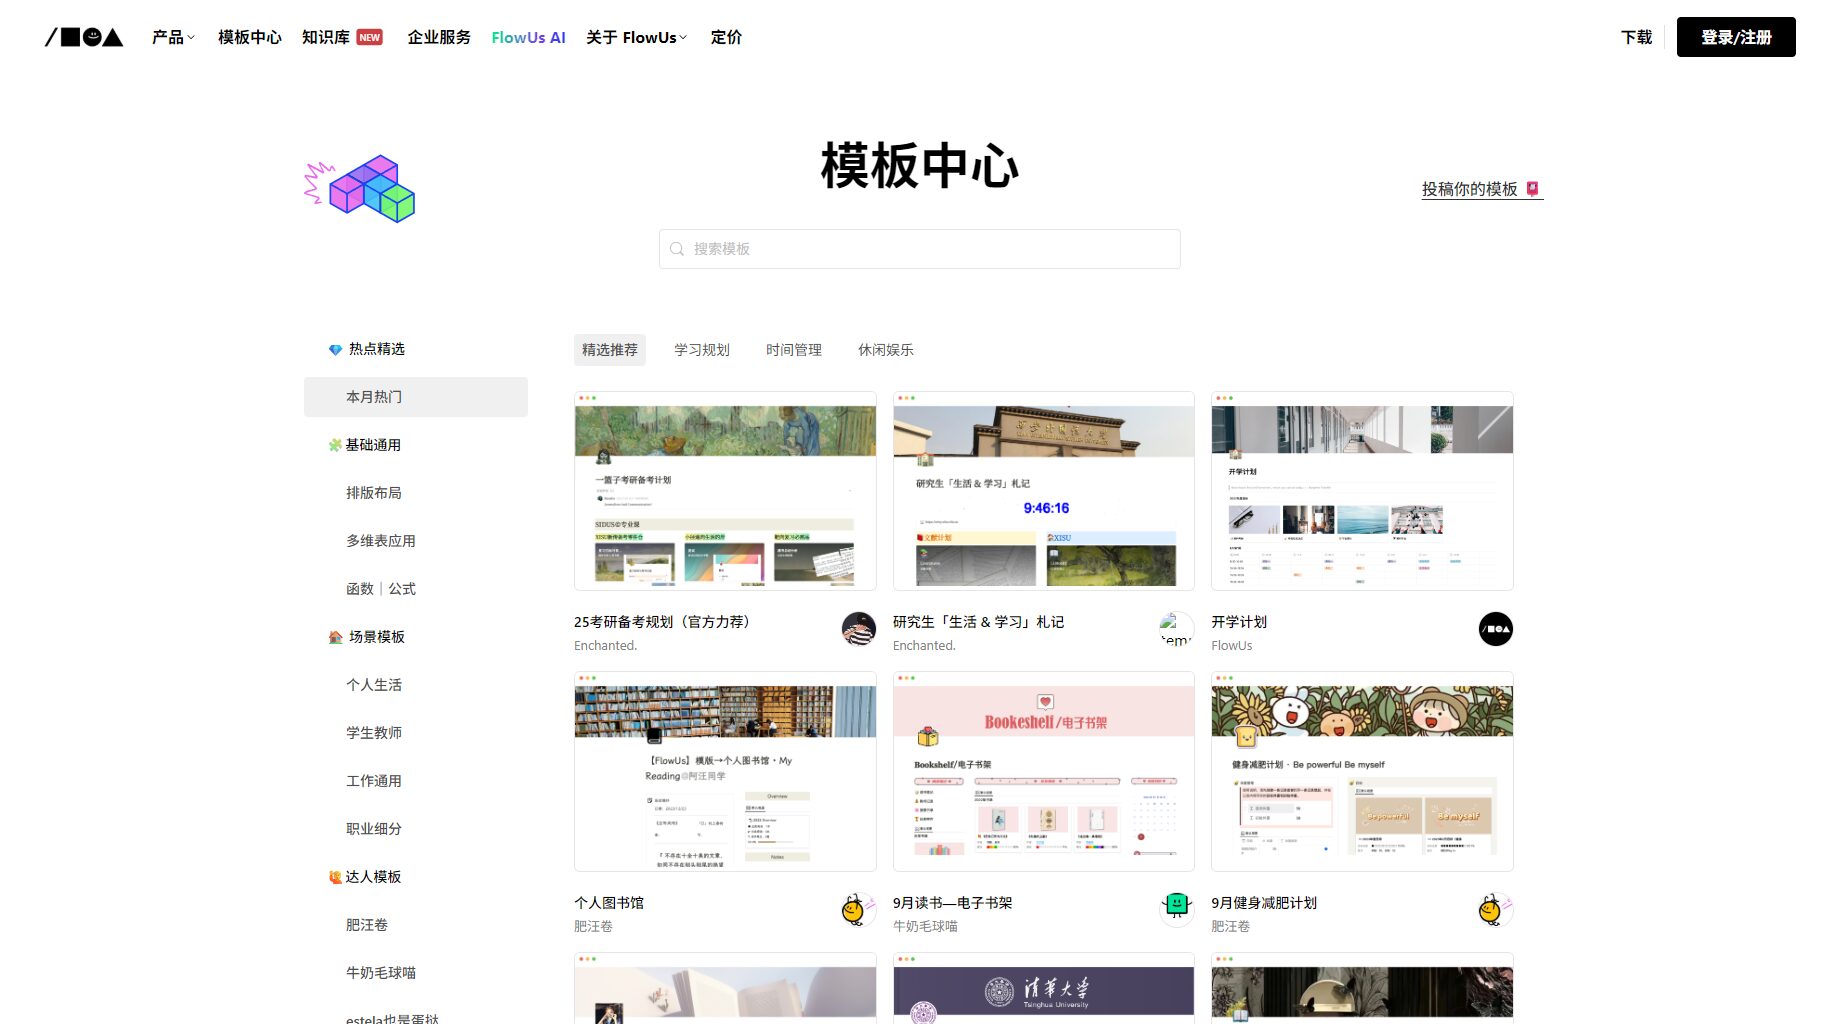The width and height of the screenshot is (1833, 1024).
Task: Click the FlowUs logo in the top navigation
Action: (x=84, y=37)
